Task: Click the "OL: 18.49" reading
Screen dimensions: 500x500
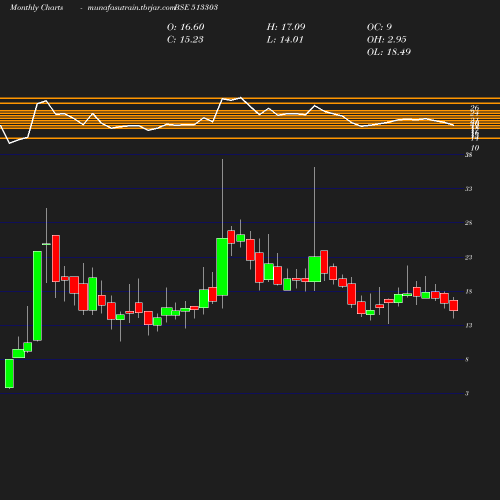Action: pyautogui.click(x=389, y=52)
